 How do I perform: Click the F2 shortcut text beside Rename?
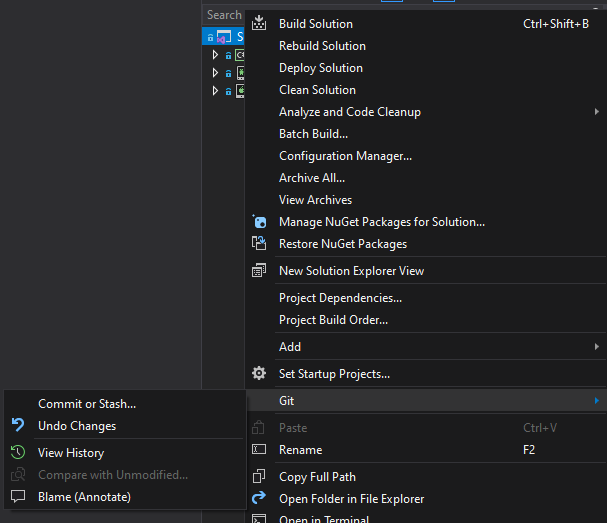coord(529,449)
